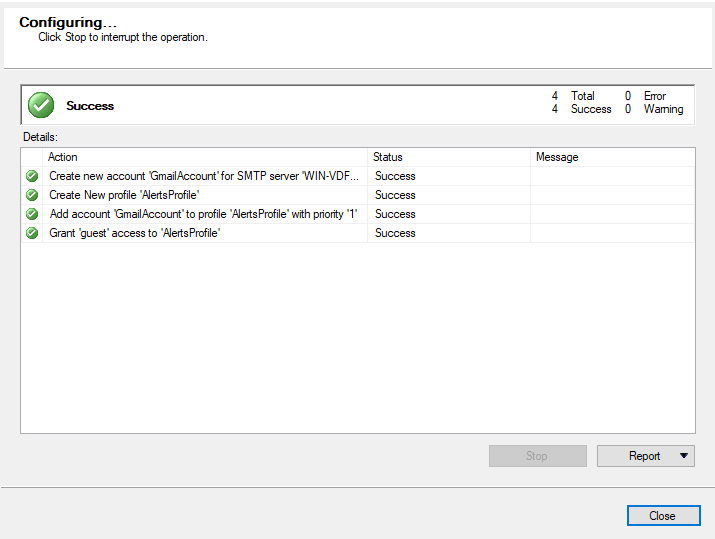Image resolution: width=715 pixels, height=539 pixels.
Task: Click the large green Success checkmark icon
Action: click(41, 105)
